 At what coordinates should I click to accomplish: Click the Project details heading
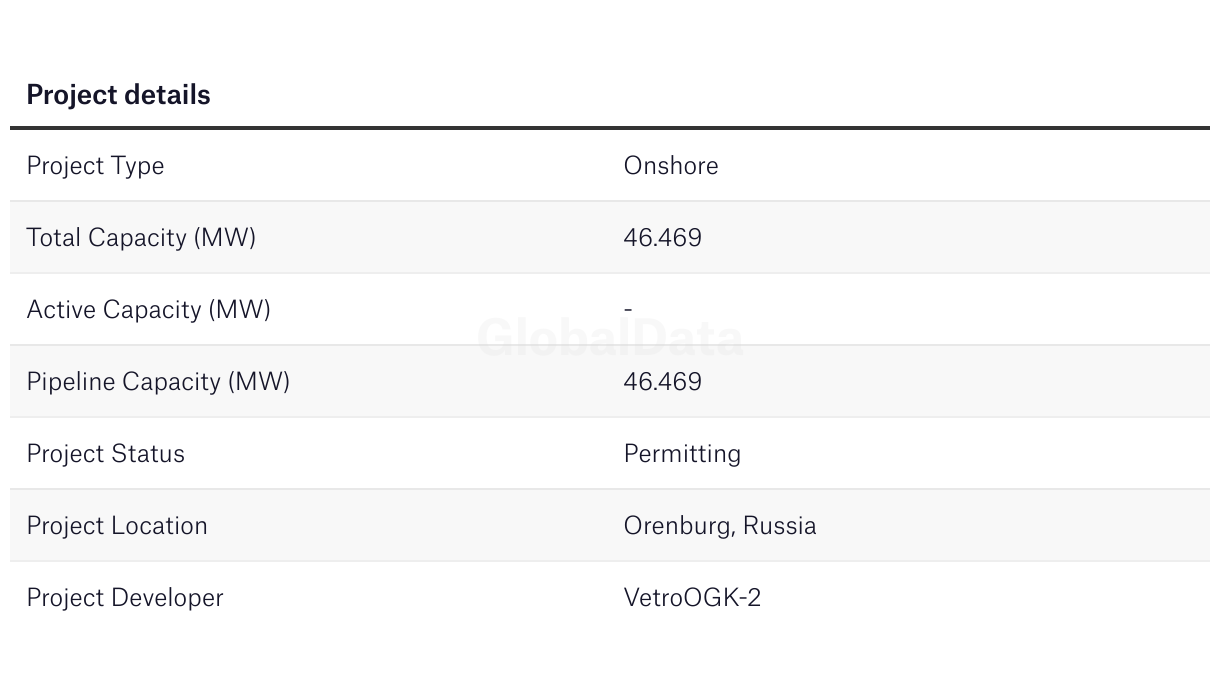[x=118, y=95]
